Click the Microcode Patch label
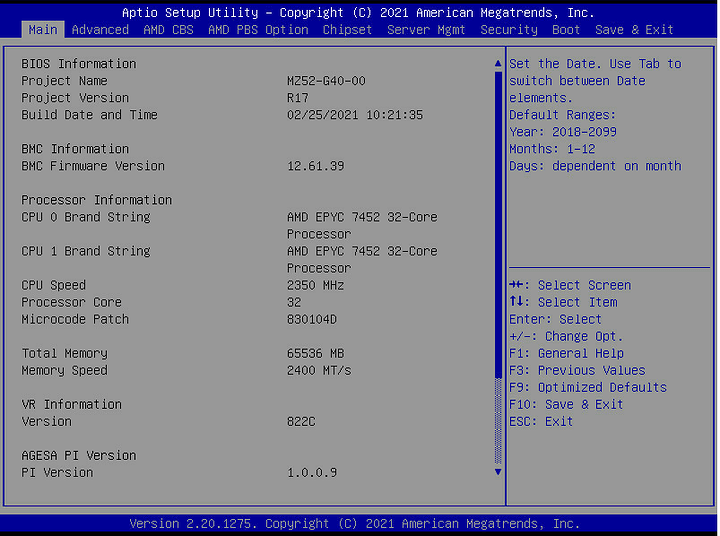Image resolution: width=720 pixels, height=536 pixels. [x=75, y=319]
